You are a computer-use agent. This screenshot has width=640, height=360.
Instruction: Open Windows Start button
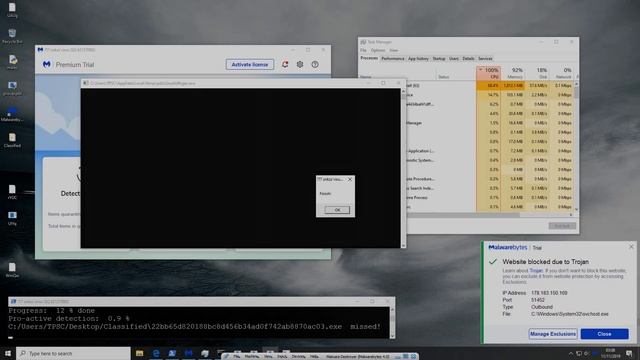click(8, 353)
